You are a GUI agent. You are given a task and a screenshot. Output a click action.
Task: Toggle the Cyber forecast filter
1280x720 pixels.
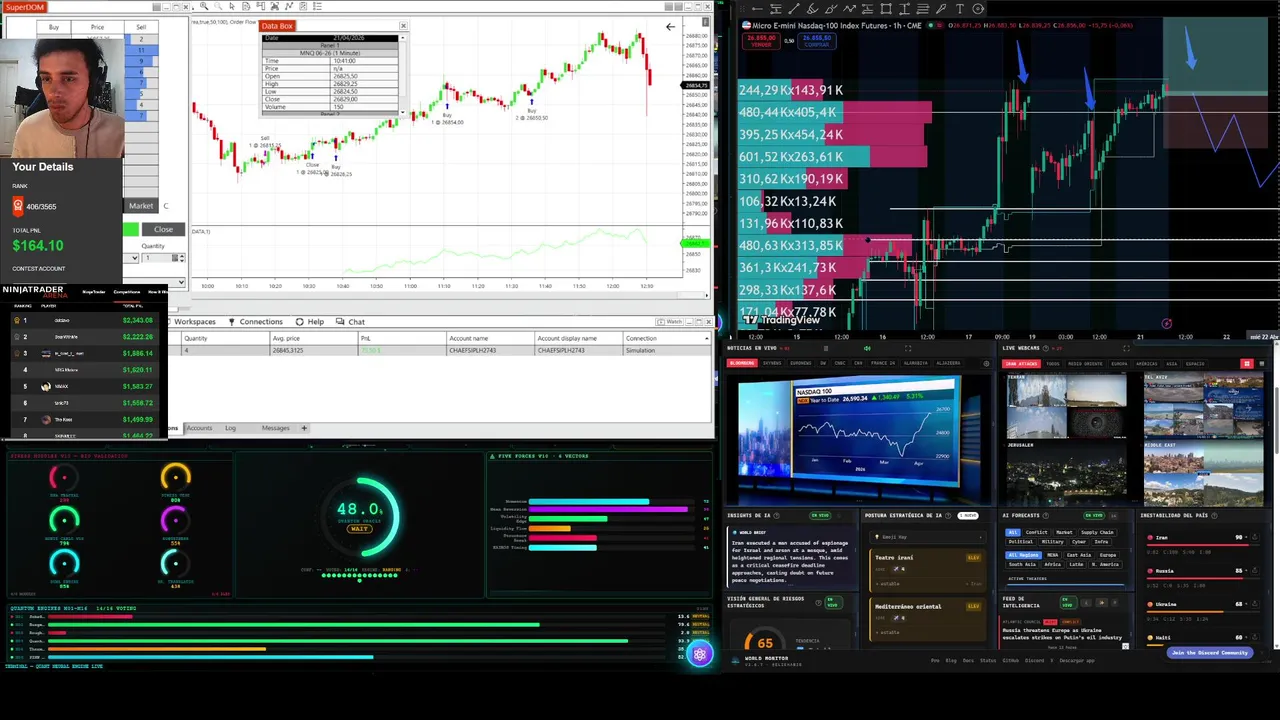pos(1079,542)
